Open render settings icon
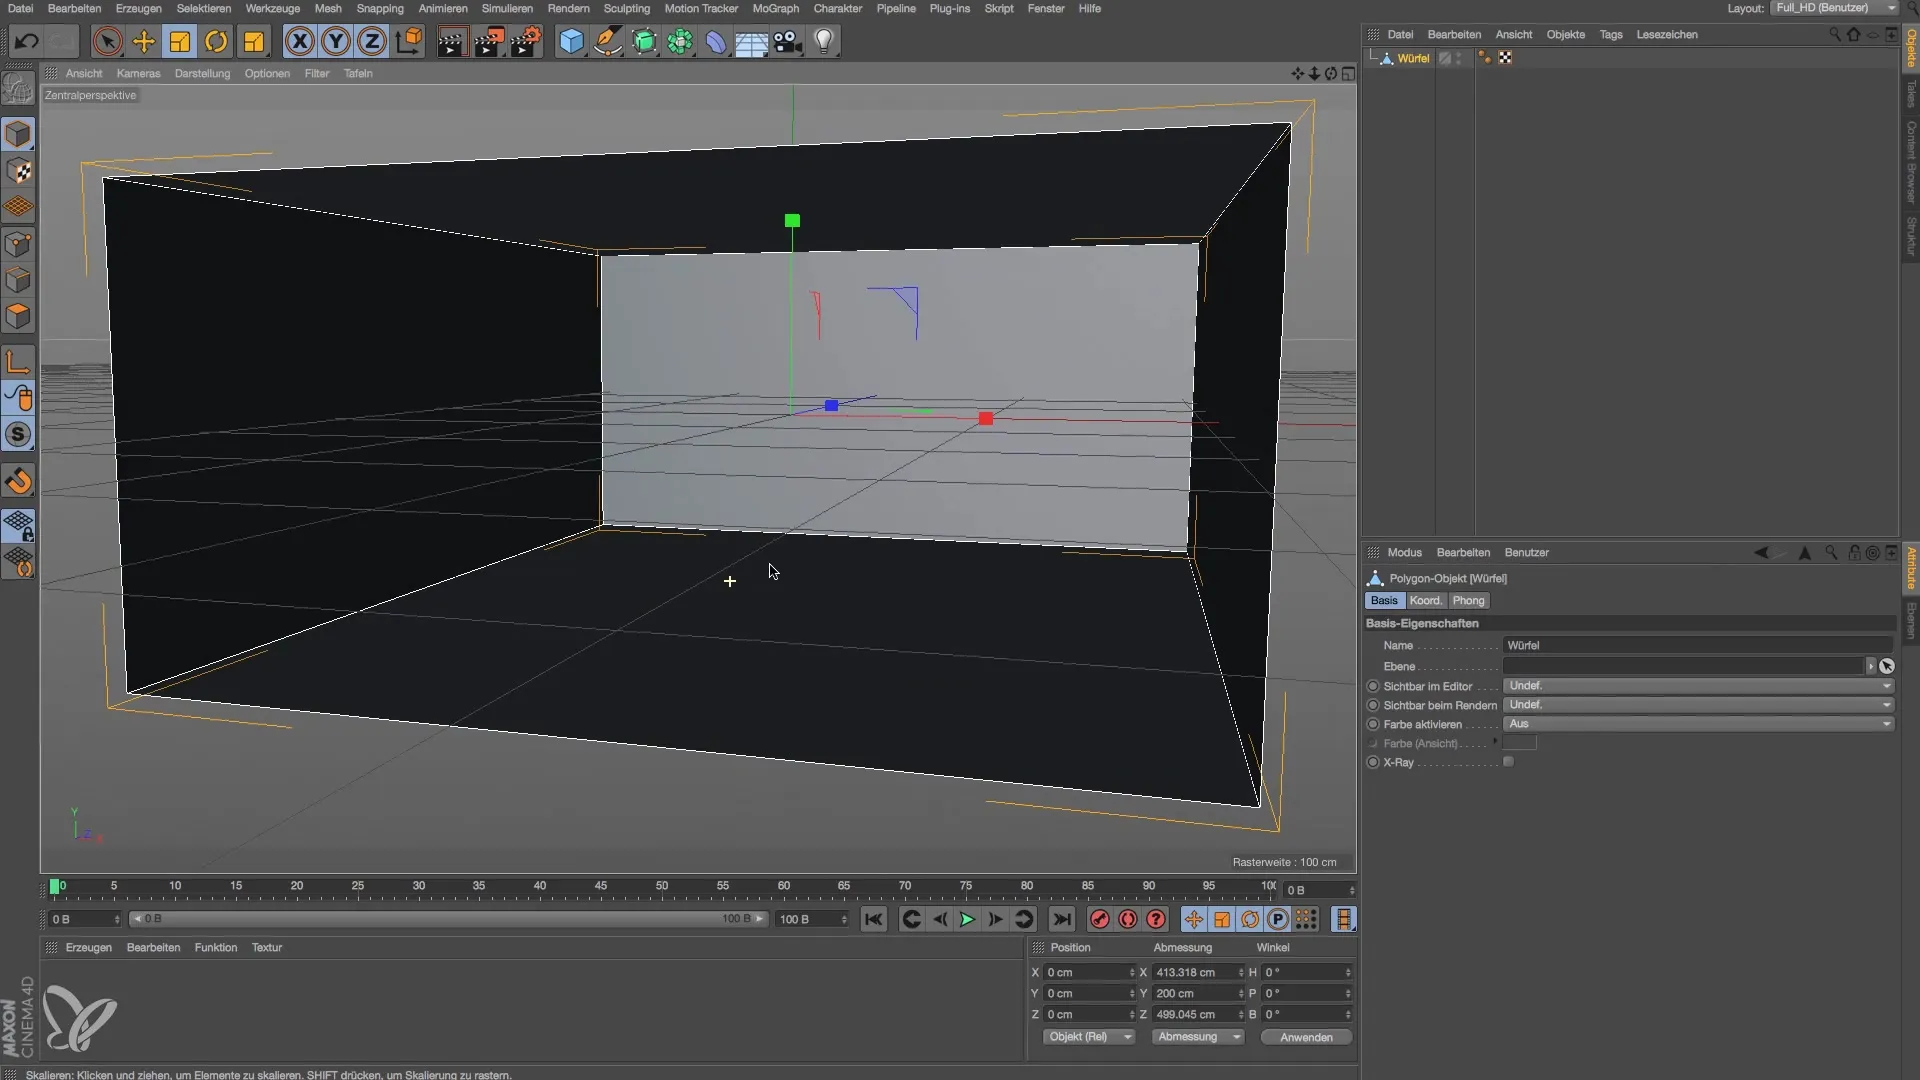Image resolution: width=1920 pixels, height=1080 pixels. point(526,41)
